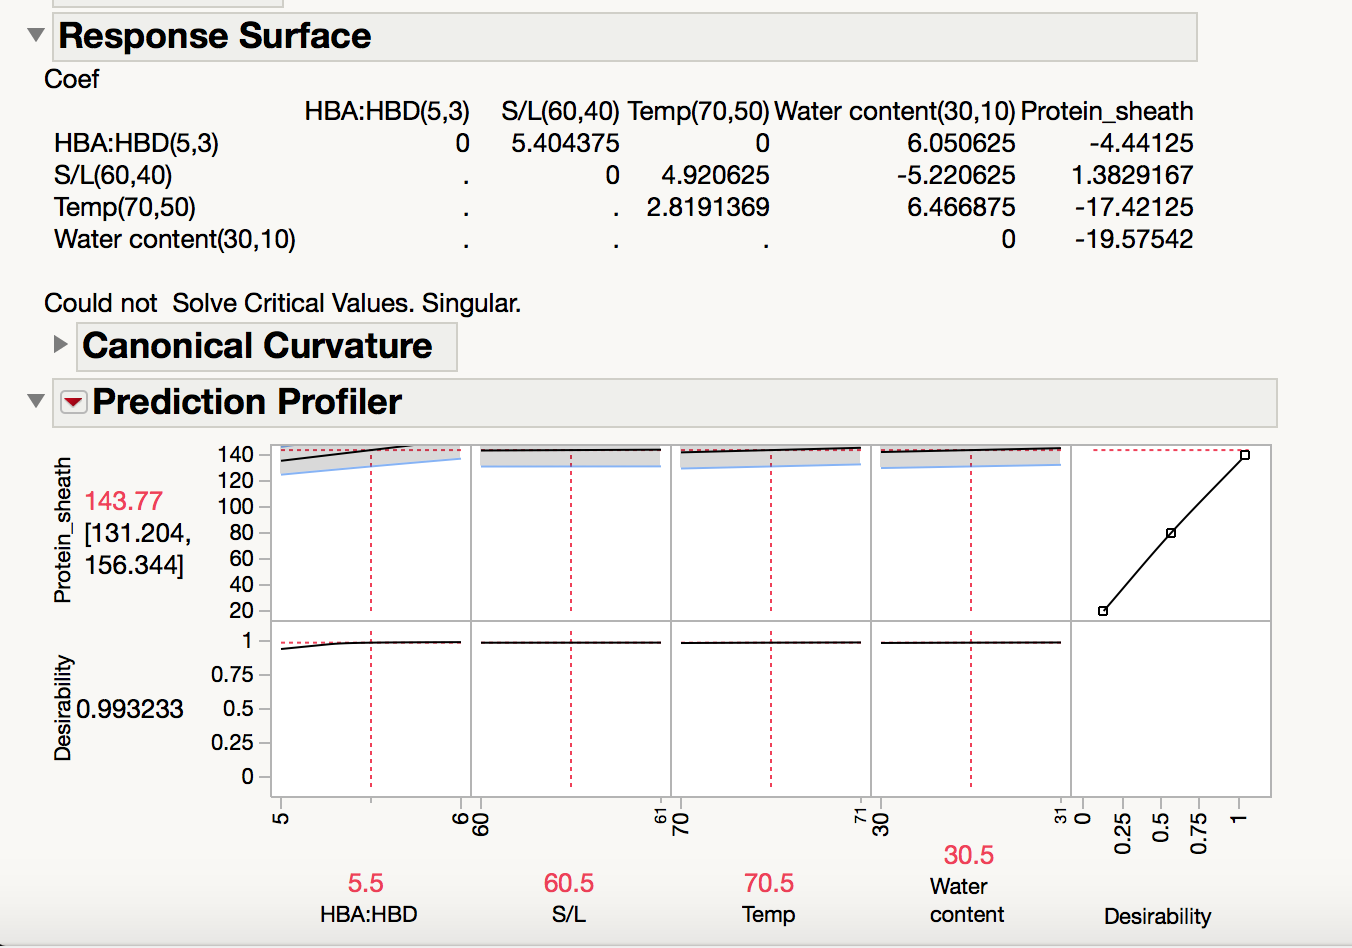This screenshot has width=1352, height=948.
Task: Expand the Canonical Curvature report
Action: coord(58,346)
